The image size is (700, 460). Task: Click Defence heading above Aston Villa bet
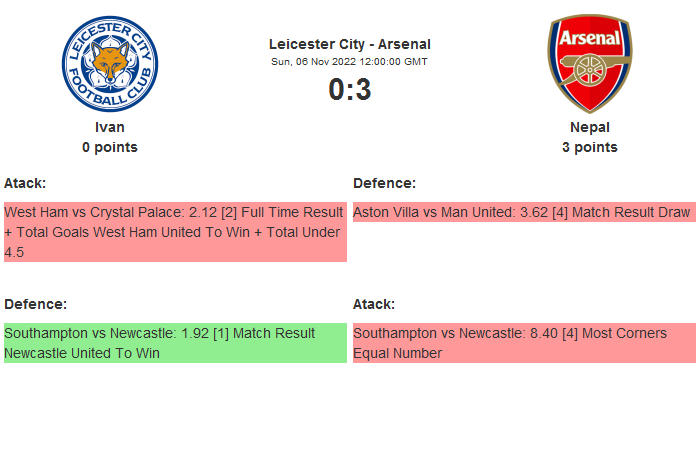384,183
